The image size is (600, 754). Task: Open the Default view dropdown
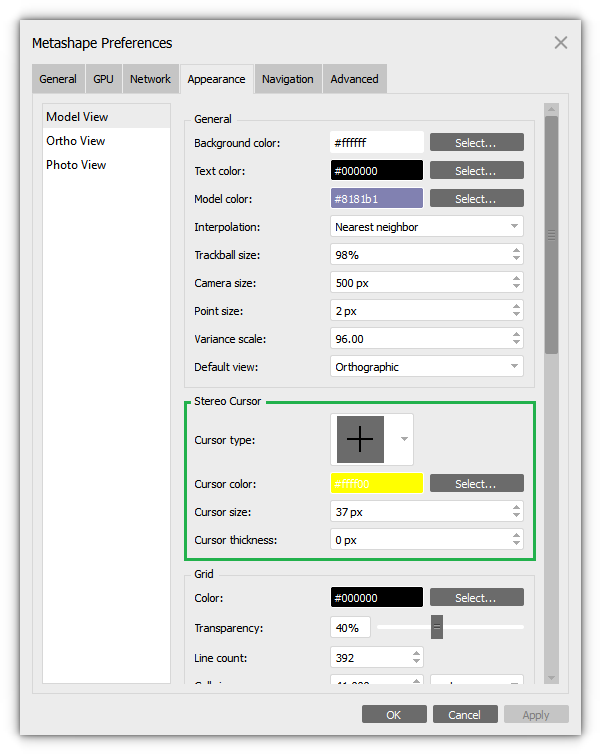tap(427, 367)
